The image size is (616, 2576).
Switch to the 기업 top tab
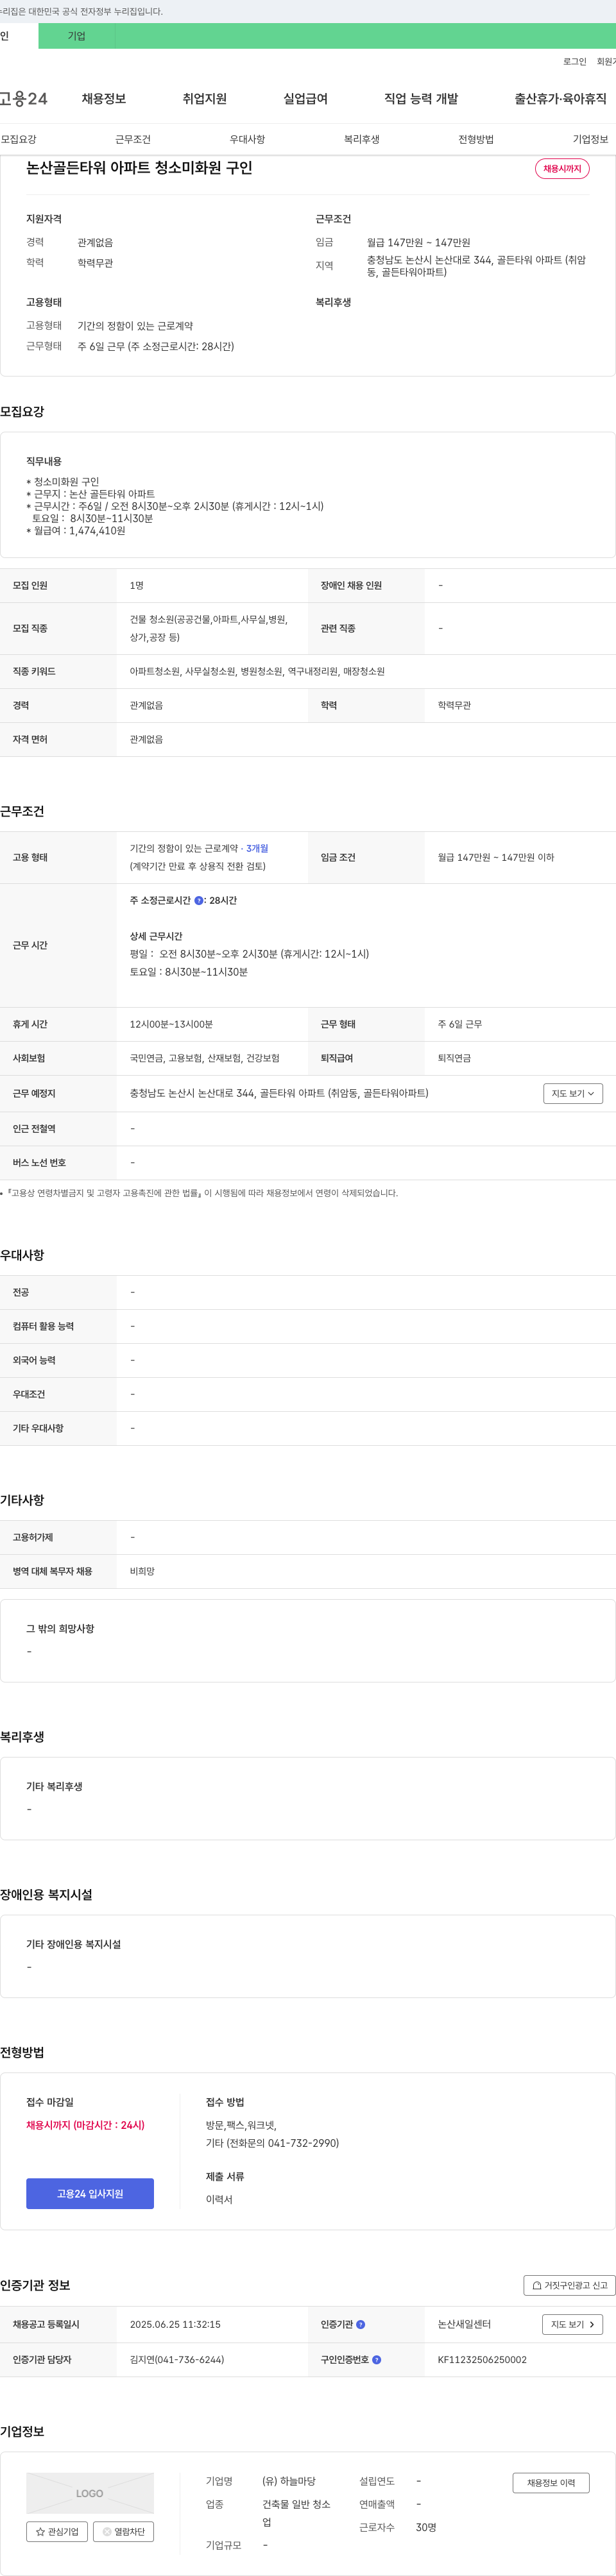77,36
